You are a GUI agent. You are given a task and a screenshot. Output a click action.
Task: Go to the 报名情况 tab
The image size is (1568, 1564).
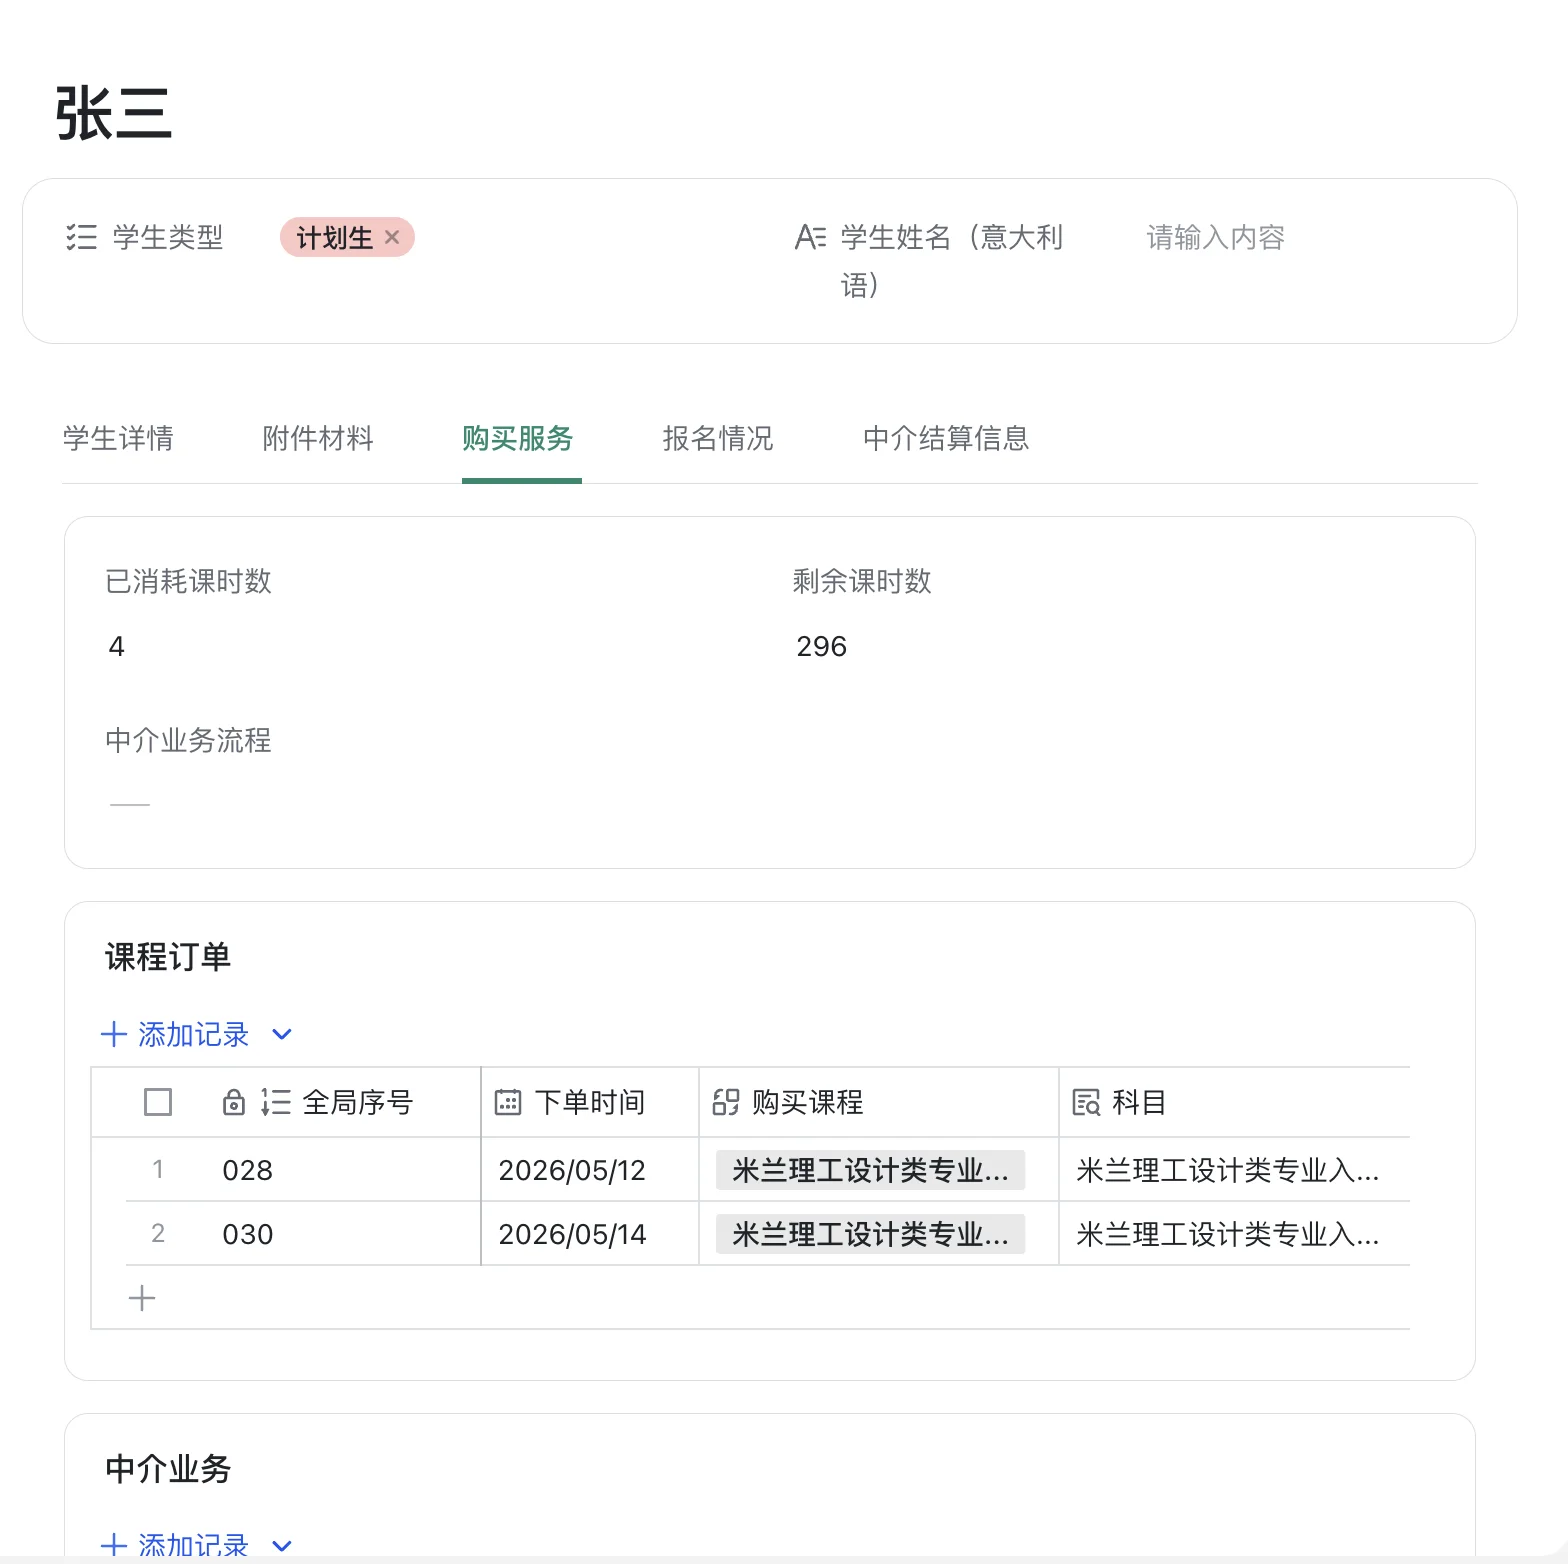[x=718, y=438]
